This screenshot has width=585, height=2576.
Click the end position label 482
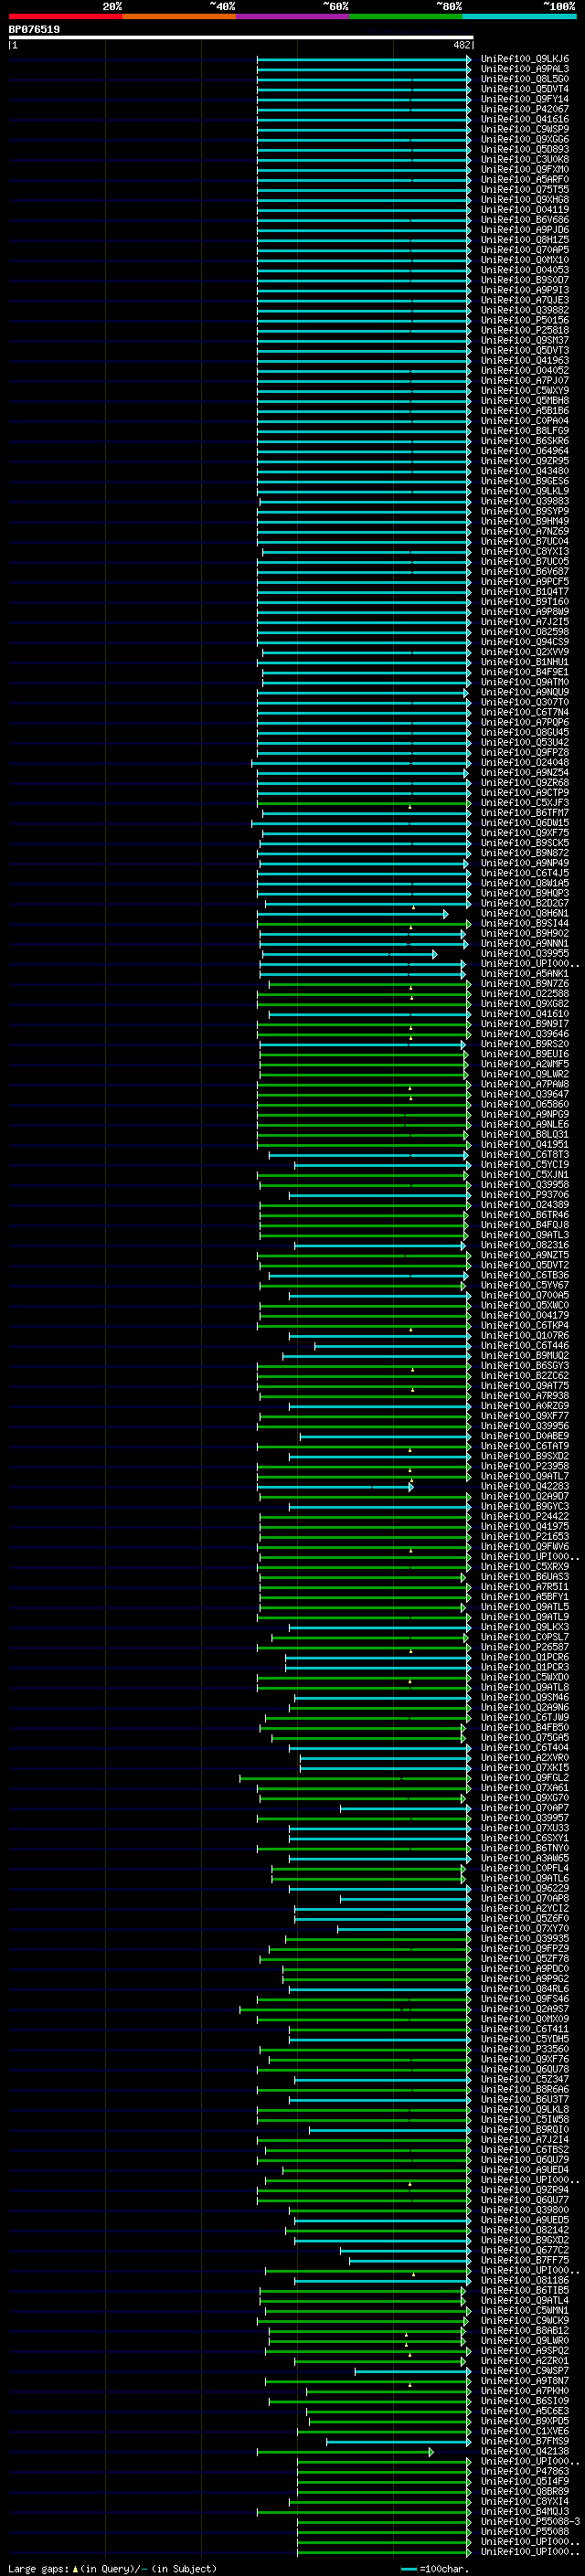(x=462, y=45)
